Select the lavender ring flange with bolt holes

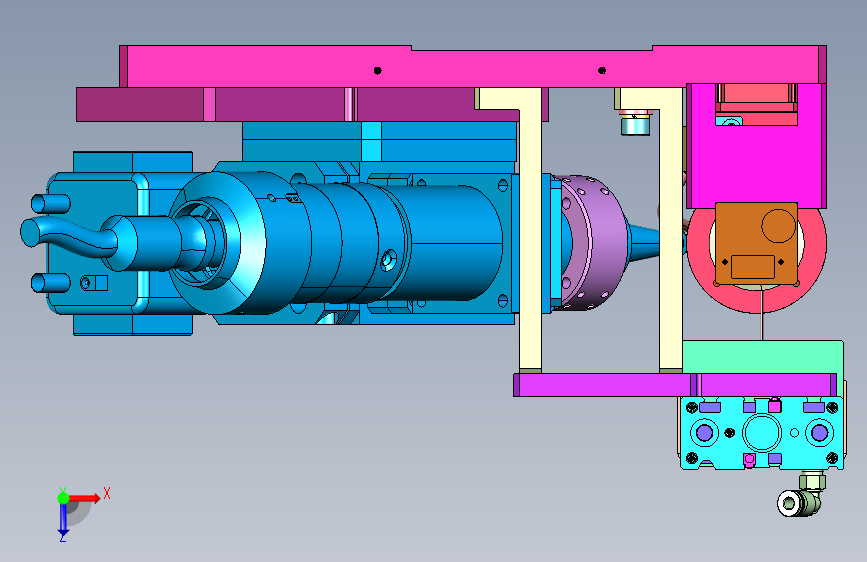point(594,243)
